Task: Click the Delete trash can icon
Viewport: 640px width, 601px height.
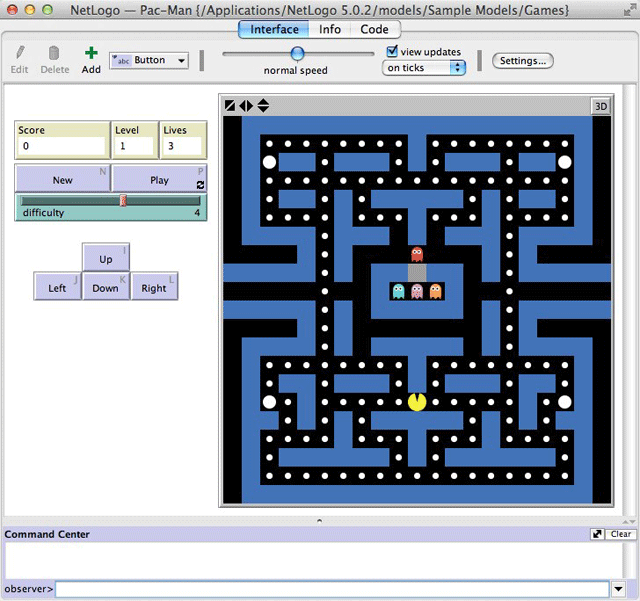Action: (54, 53)
